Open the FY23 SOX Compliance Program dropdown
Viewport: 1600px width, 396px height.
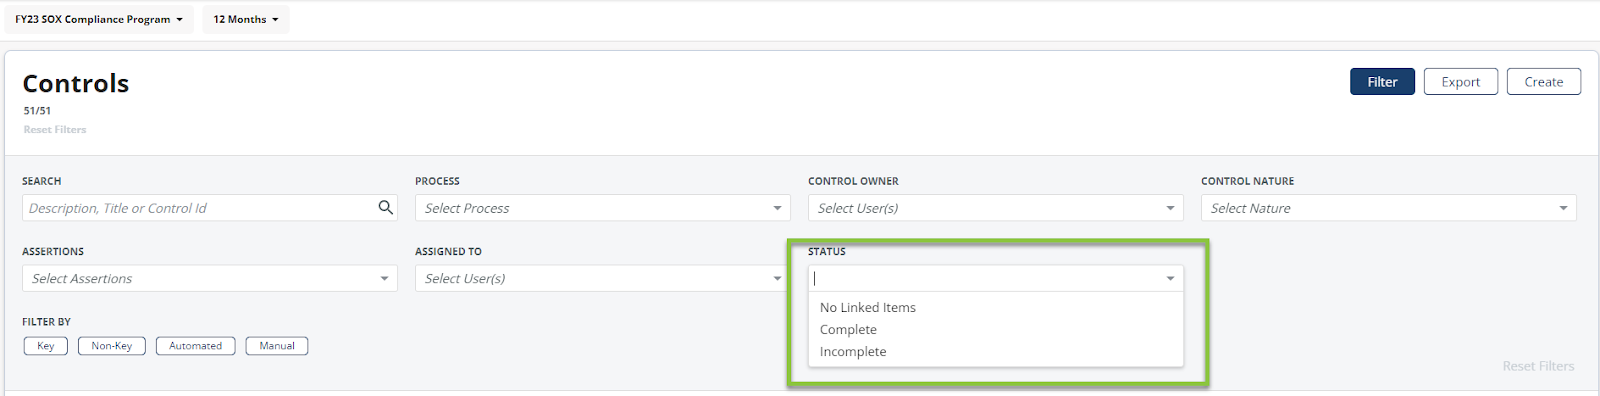point(99,19)
